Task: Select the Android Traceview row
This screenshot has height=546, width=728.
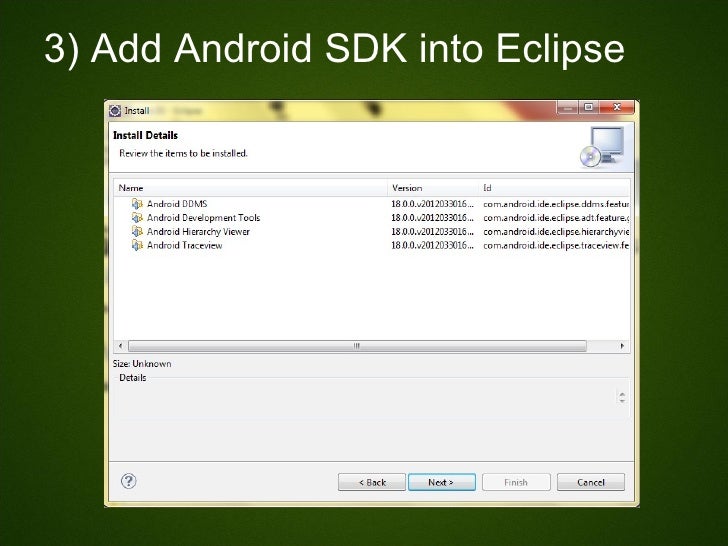Action: point(372,245)
